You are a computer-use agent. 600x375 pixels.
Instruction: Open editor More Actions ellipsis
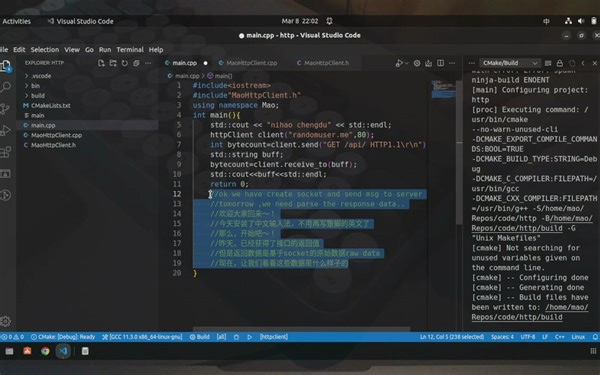click(452, 63)
